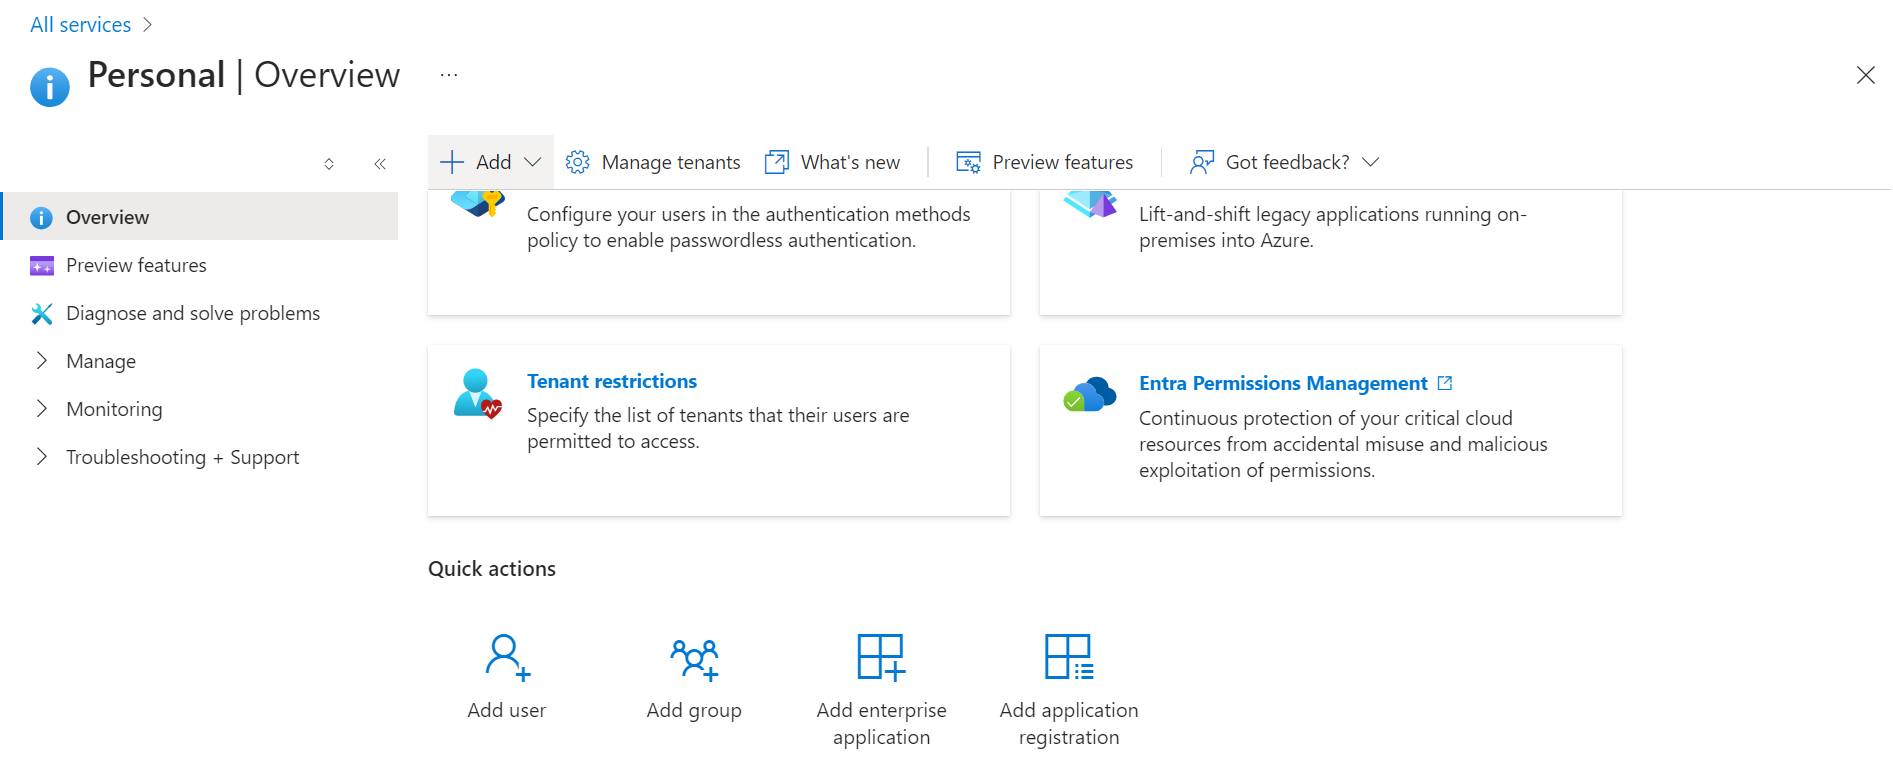The width and height of the screenshot is (1893, 760).
Task: Click the Personal | Overview page title
Action: [x=244, y=75]
